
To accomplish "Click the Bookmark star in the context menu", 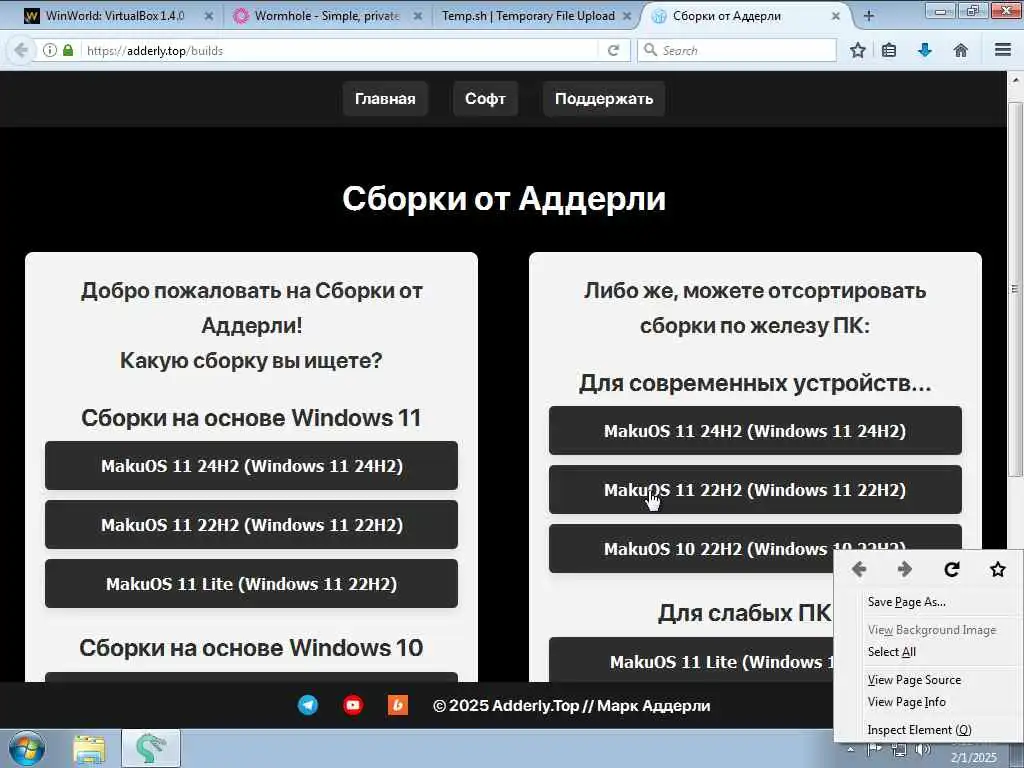I will click(x=997, y=569).
